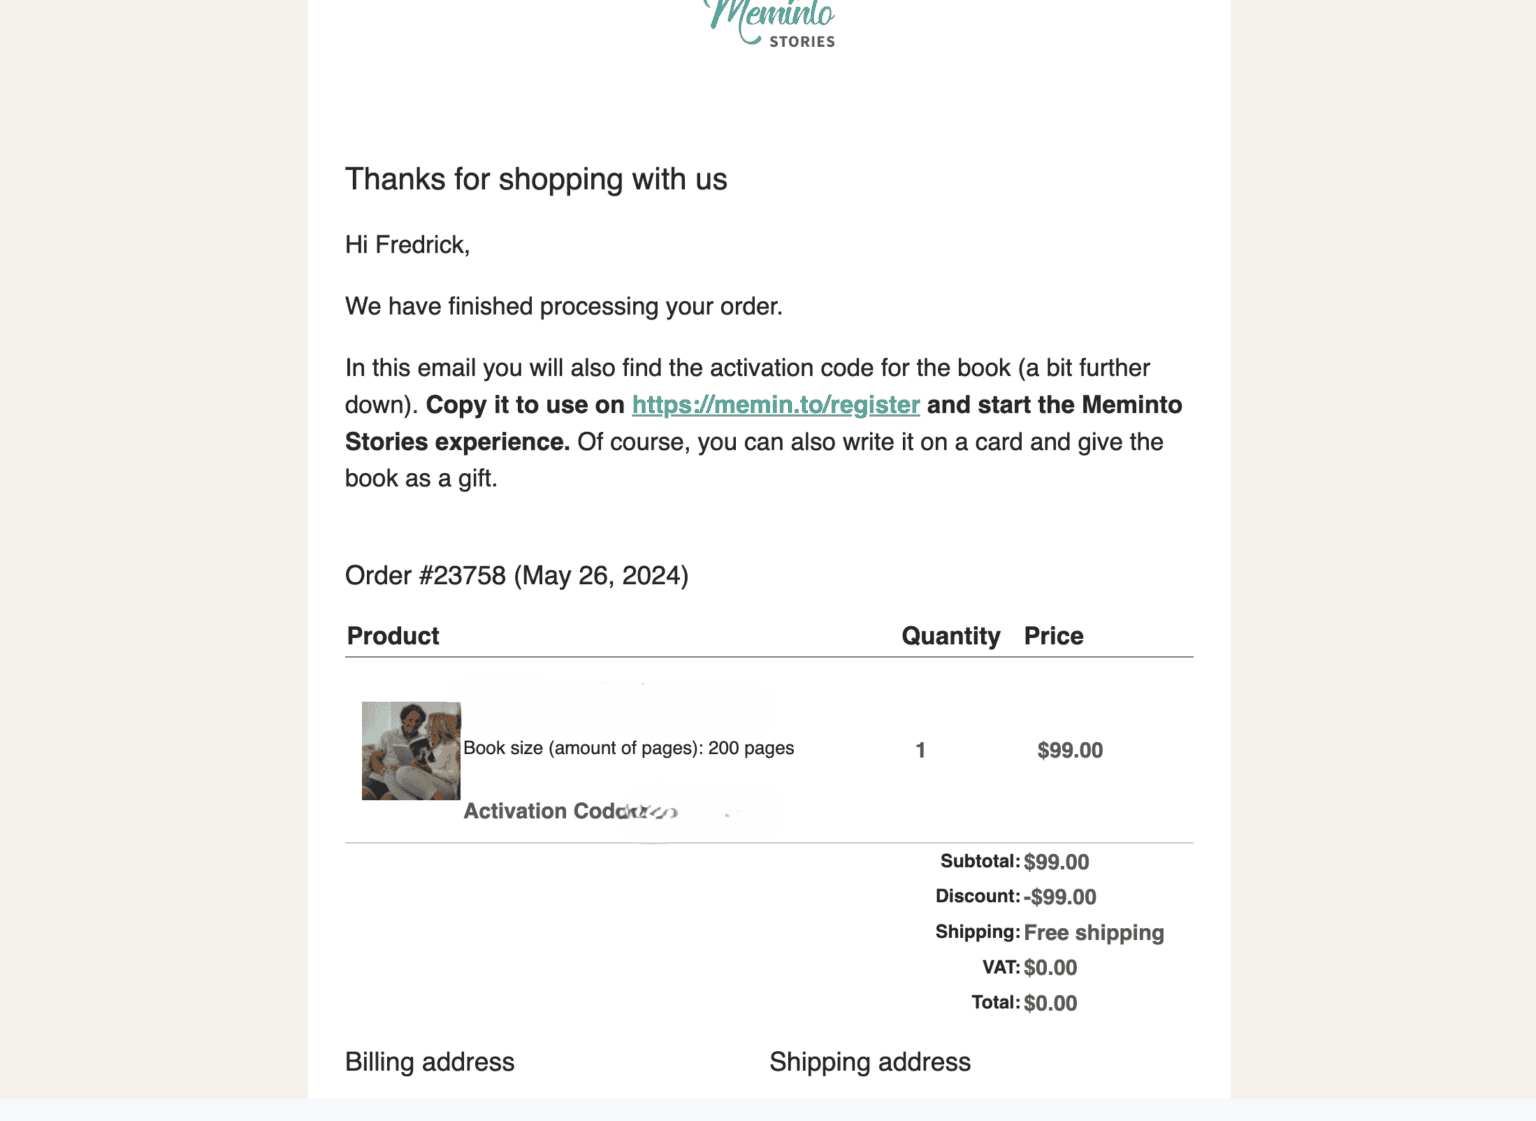Click the $99.00 product price
The width and height of the screenshot is (1536, 1121).
pos(1070,750)
